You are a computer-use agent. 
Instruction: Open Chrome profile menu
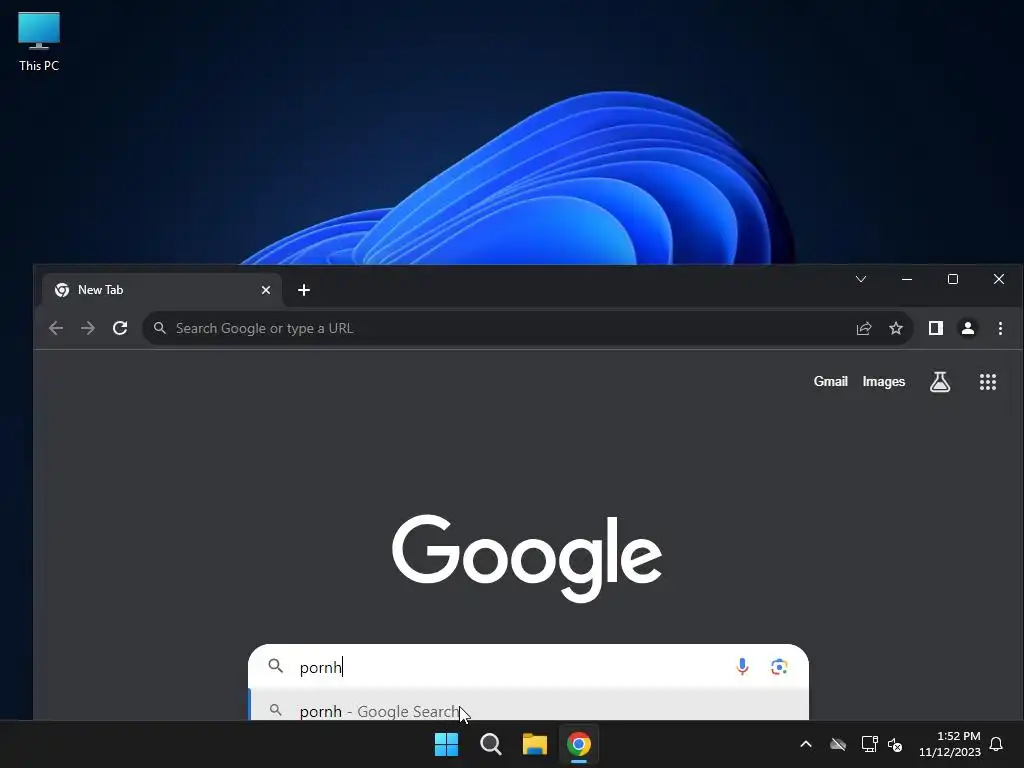[x=968, y=328]
